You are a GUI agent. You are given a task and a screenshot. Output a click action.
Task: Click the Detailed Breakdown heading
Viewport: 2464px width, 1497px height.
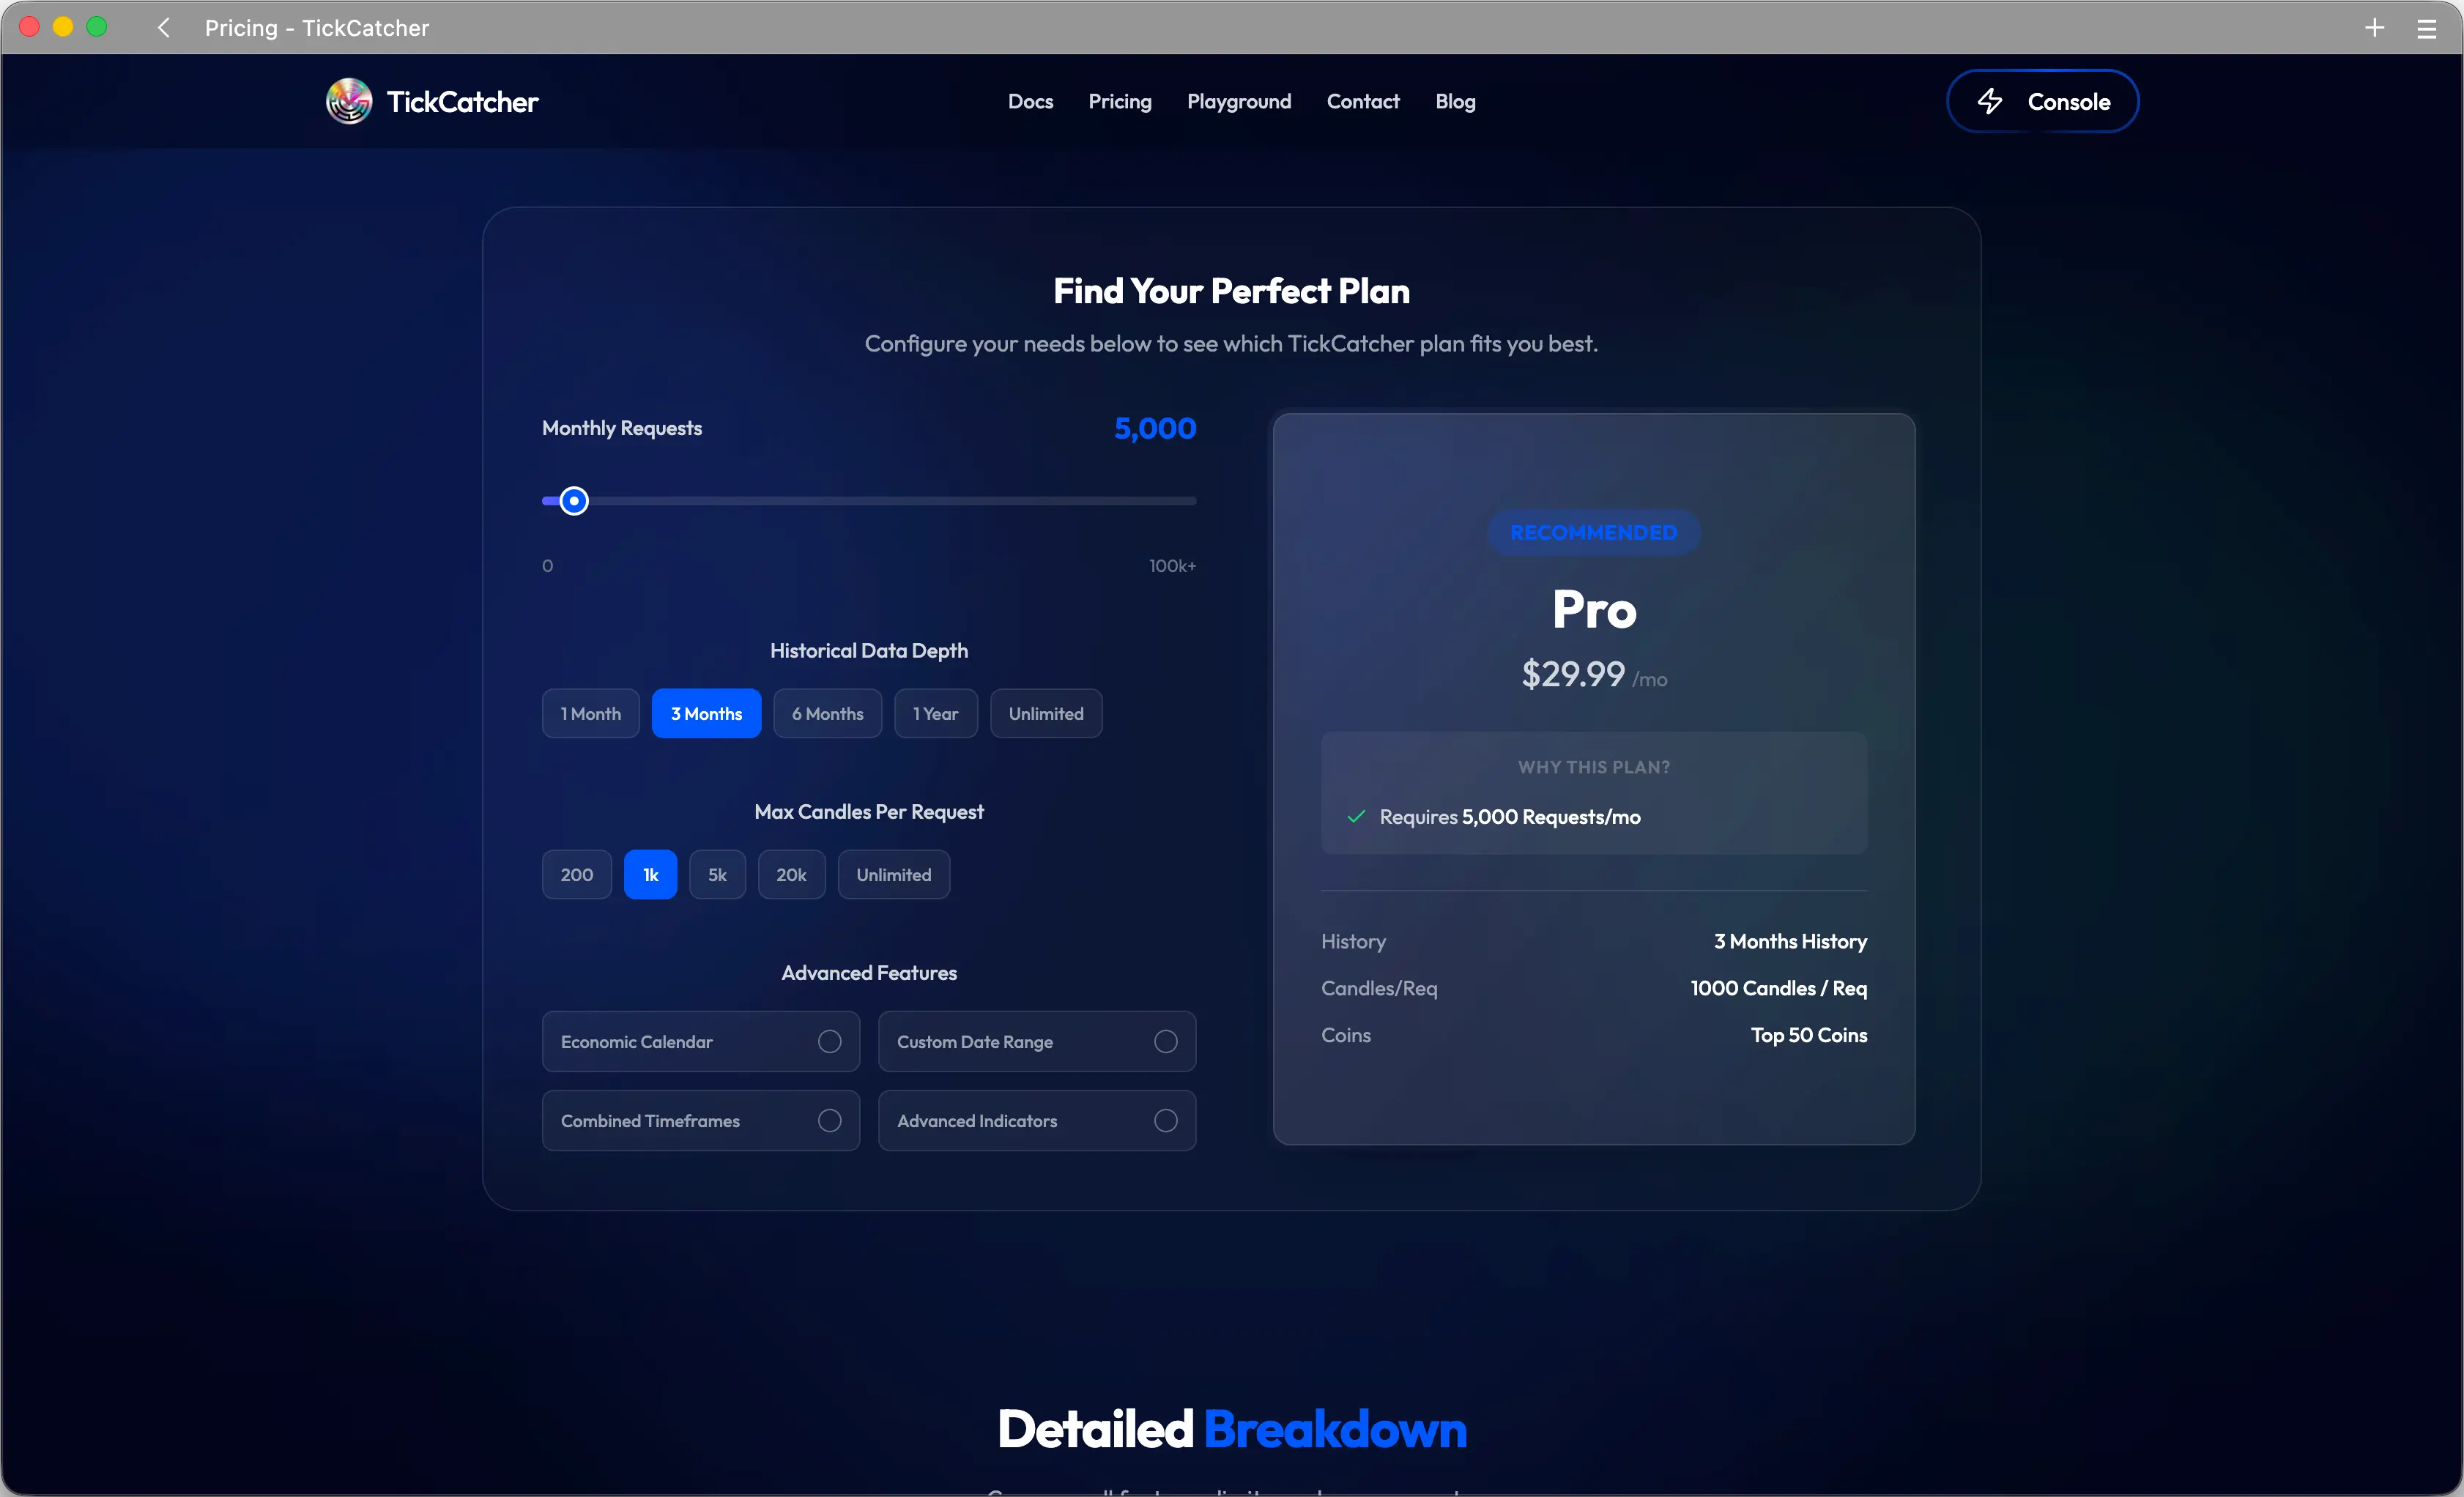[x=1232, y=1429]
